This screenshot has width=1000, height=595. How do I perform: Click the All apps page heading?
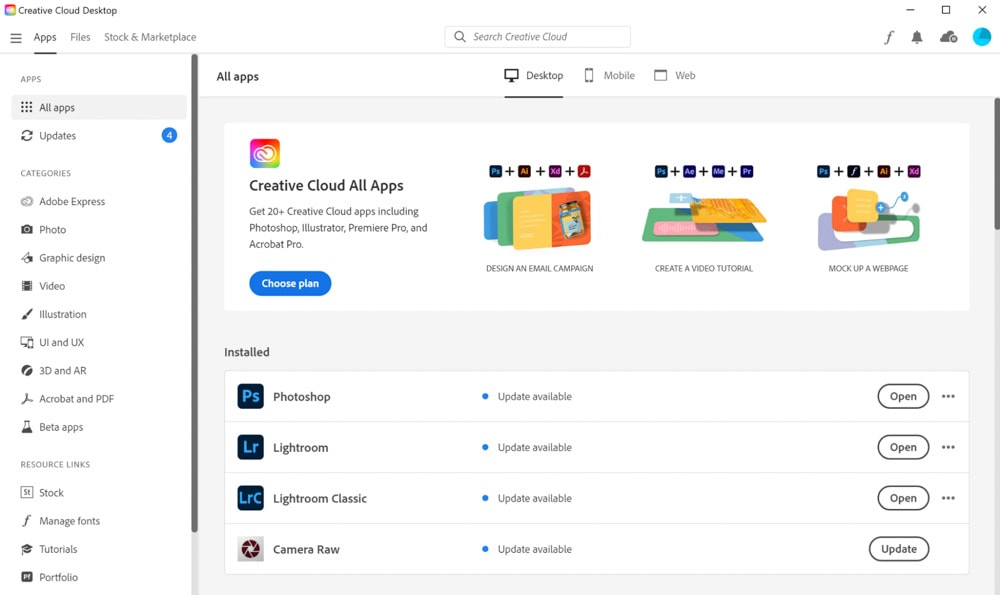tap(238, 77)
